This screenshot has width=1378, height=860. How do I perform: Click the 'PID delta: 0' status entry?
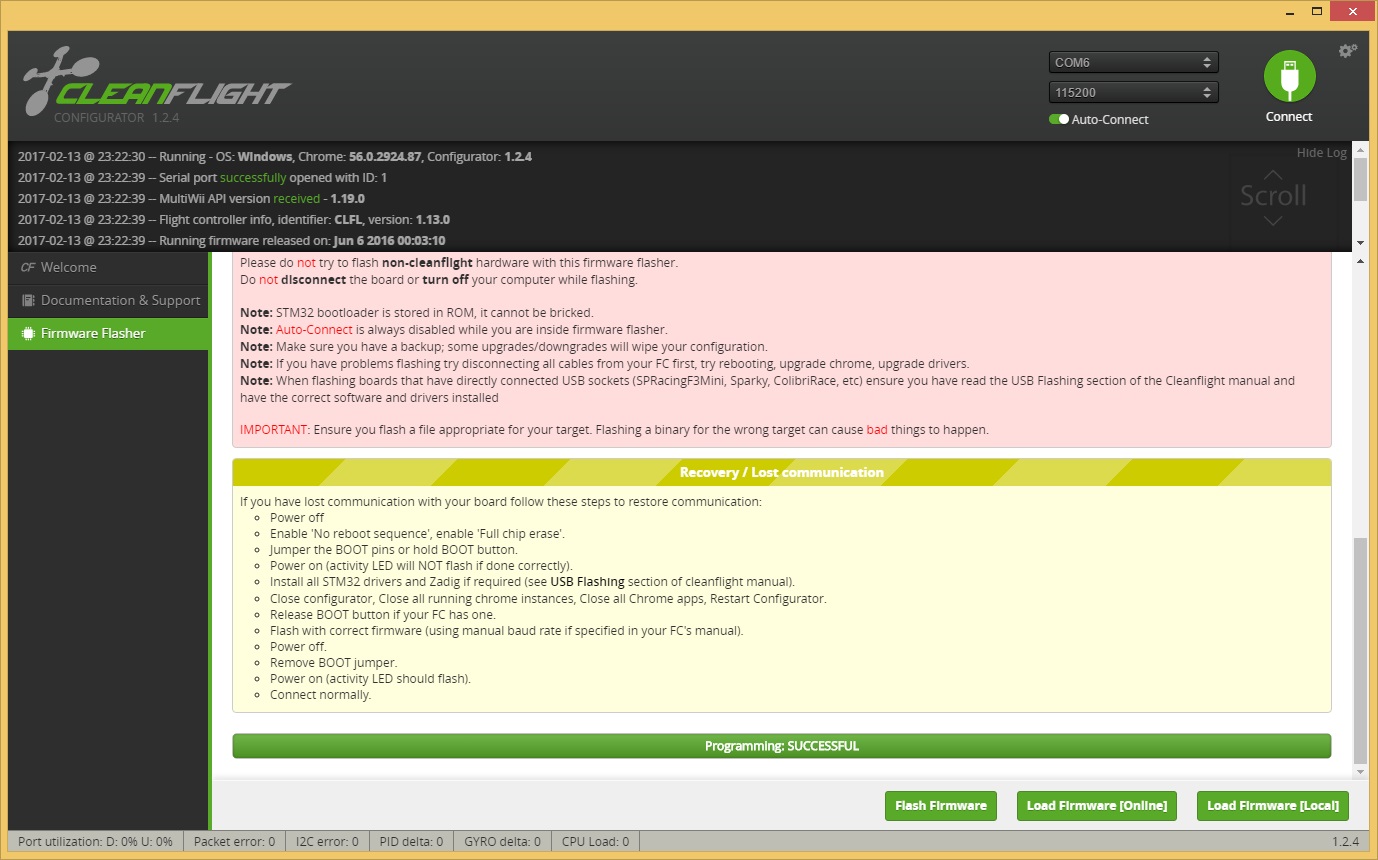point(410,842)
